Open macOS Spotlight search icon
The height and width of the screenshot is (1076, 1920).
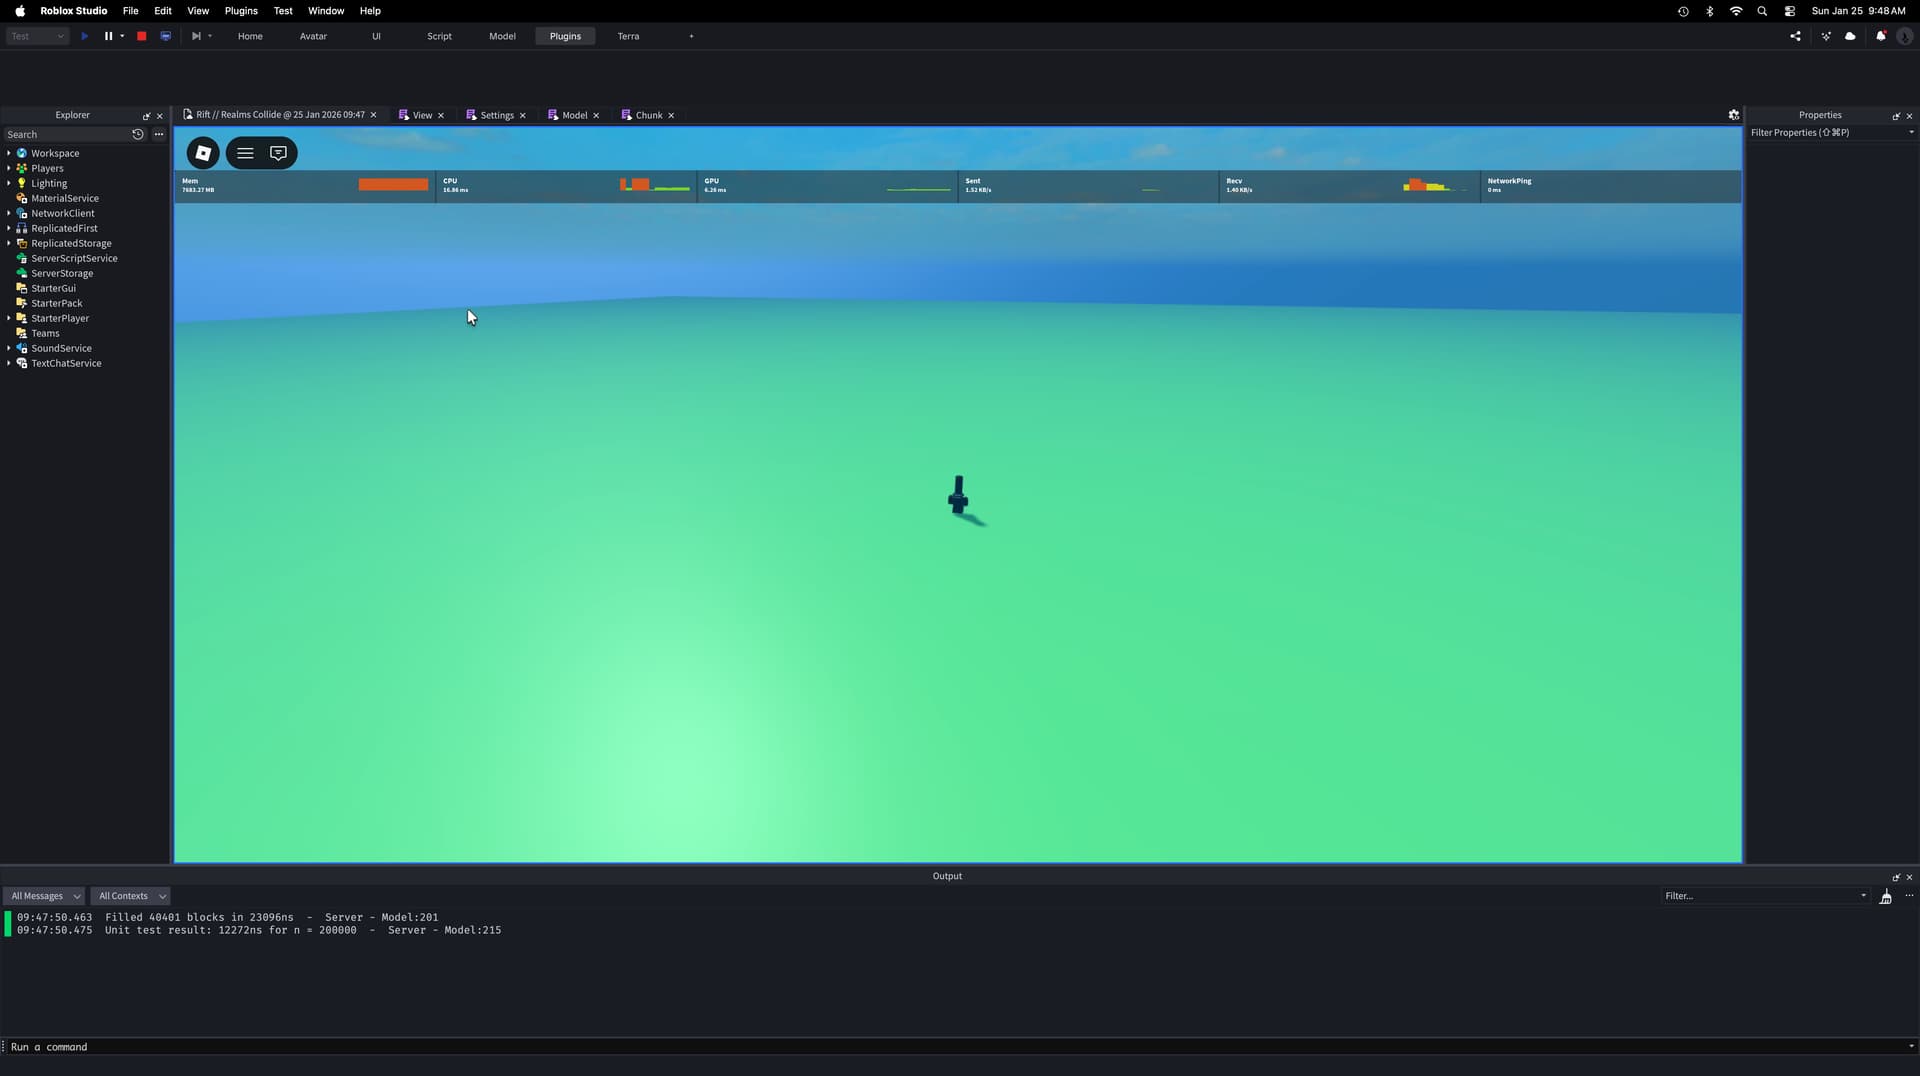pos(1762,11)
